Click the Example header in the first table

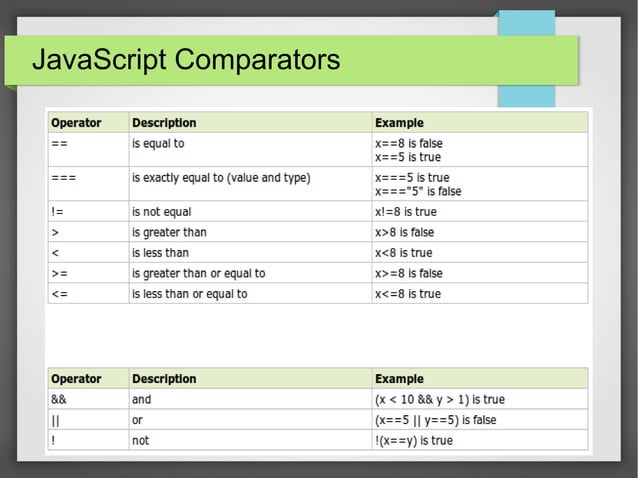(399, 123)
